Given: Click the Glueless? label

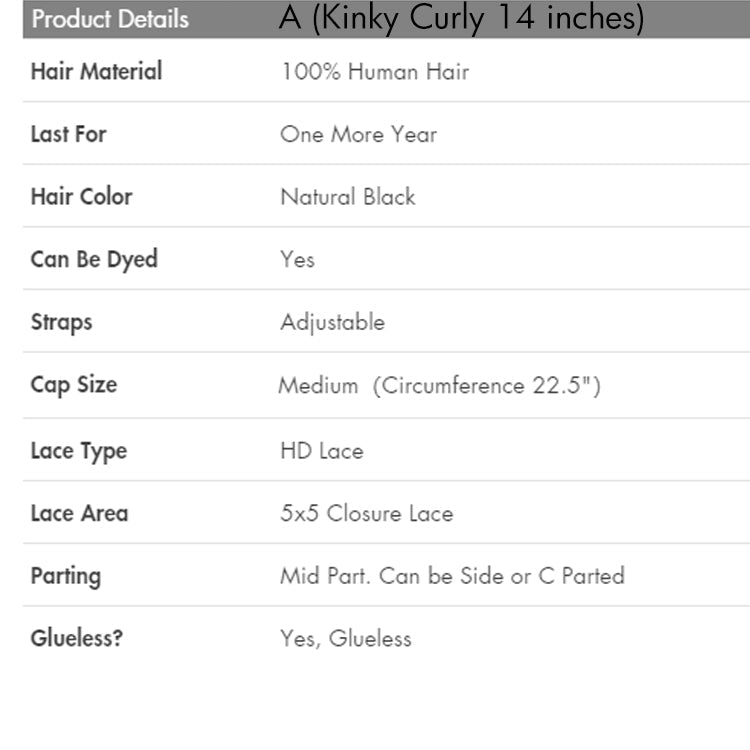Looking at the screenshot, I should tap(76, 638).
